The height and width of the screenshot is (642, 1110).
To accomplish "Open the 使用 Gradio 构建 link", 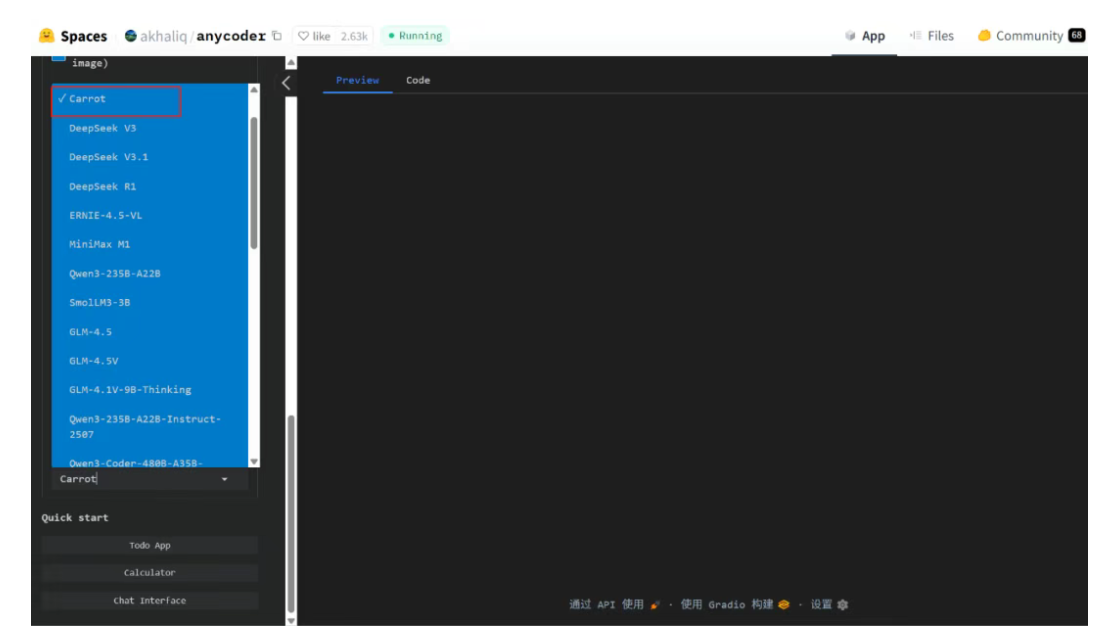I will point(735,605).
